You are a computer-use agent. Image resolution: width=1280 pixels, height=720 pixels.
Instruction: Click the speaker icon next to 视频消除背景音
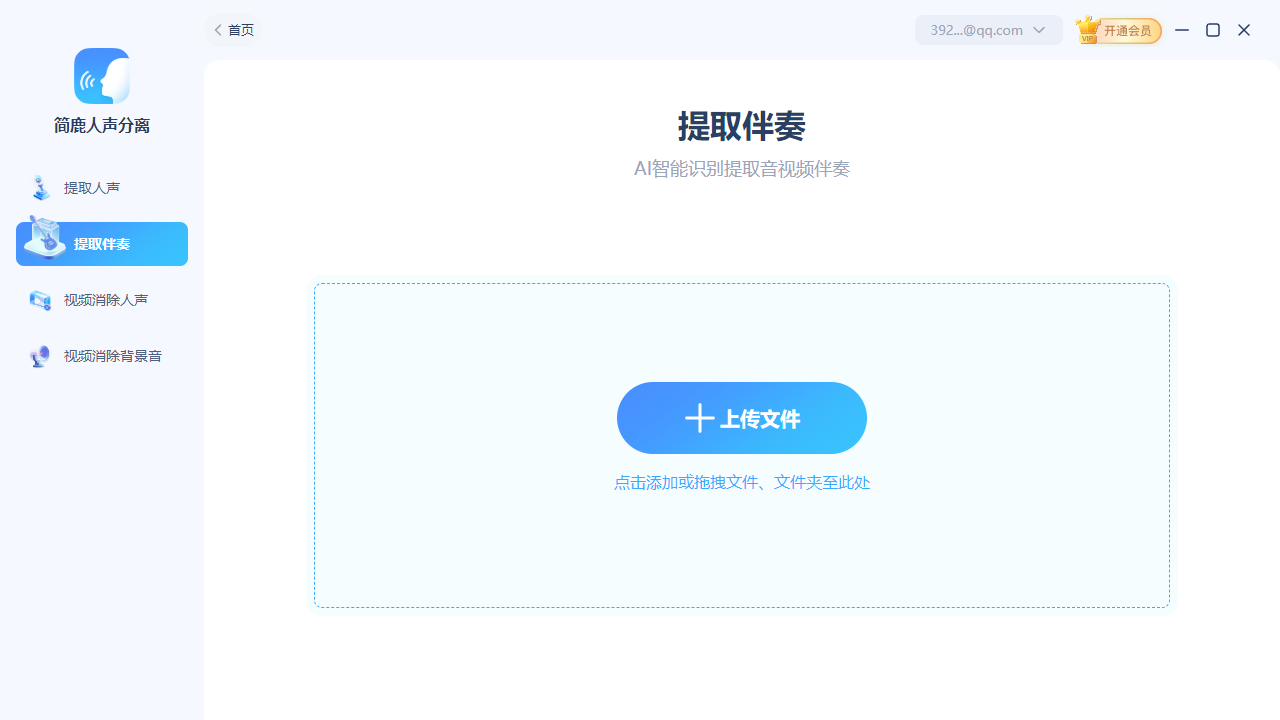click(40, 356)
